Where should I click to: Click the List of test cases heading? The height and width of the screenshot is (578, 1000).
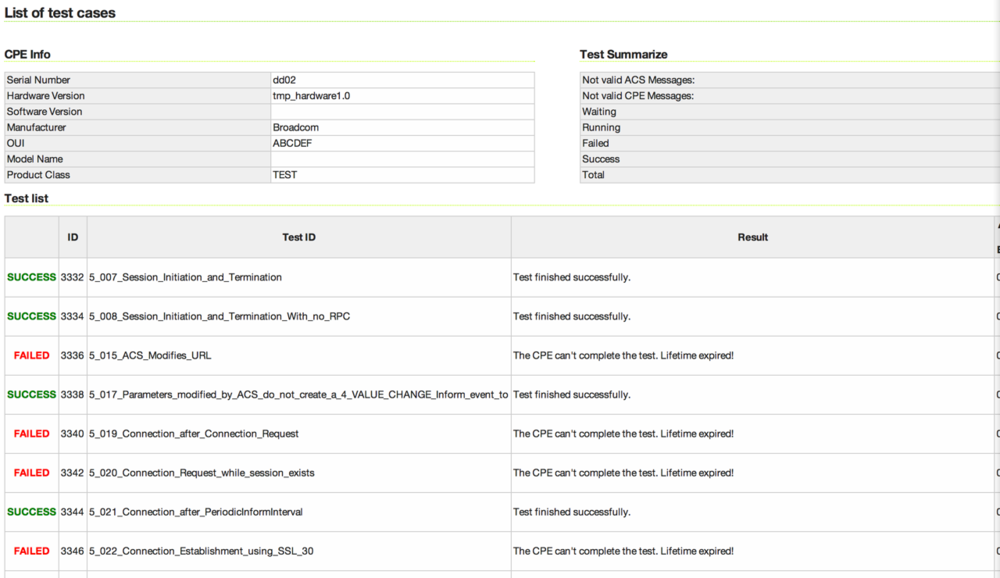coord(60,13)
